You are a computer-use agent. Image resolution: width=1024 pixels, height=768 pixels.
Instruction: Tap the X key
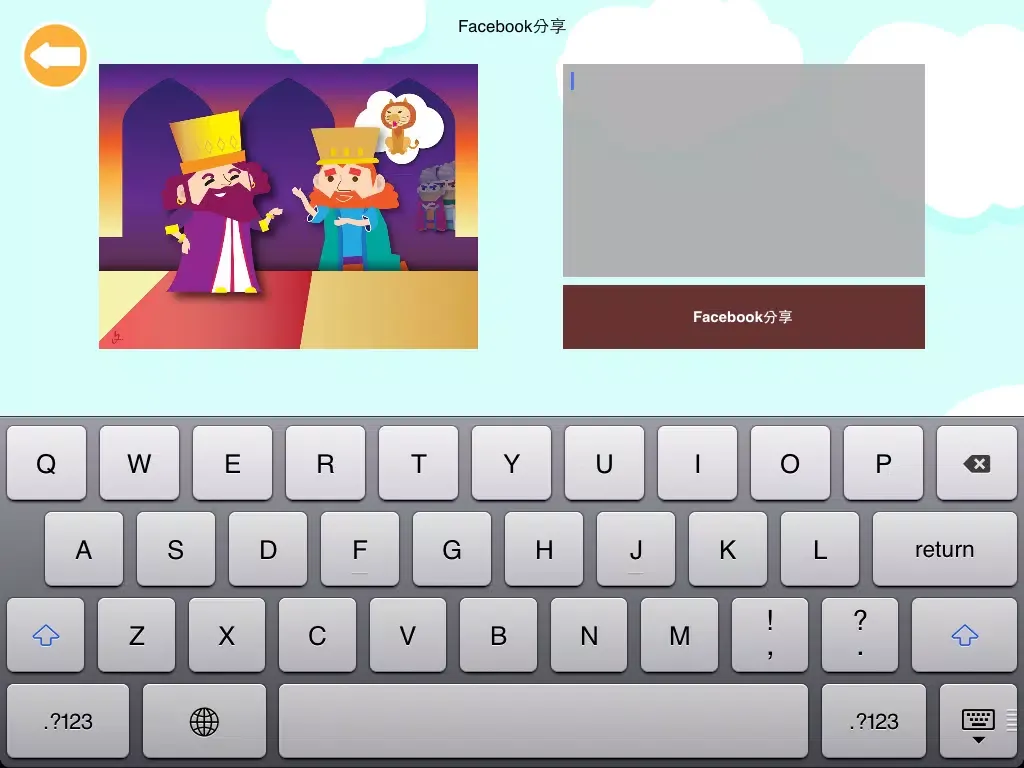(x=227, y=635)
